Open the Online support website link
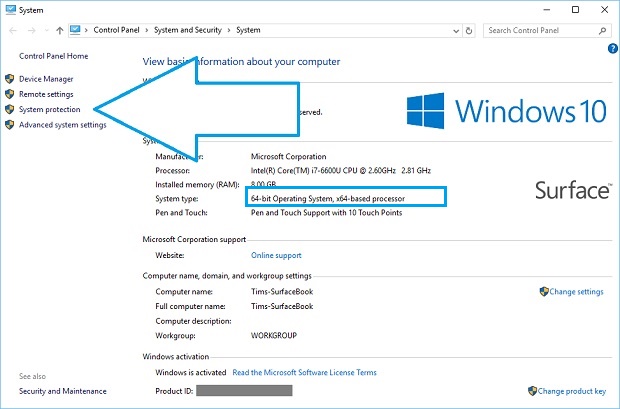 coord(276,256)
